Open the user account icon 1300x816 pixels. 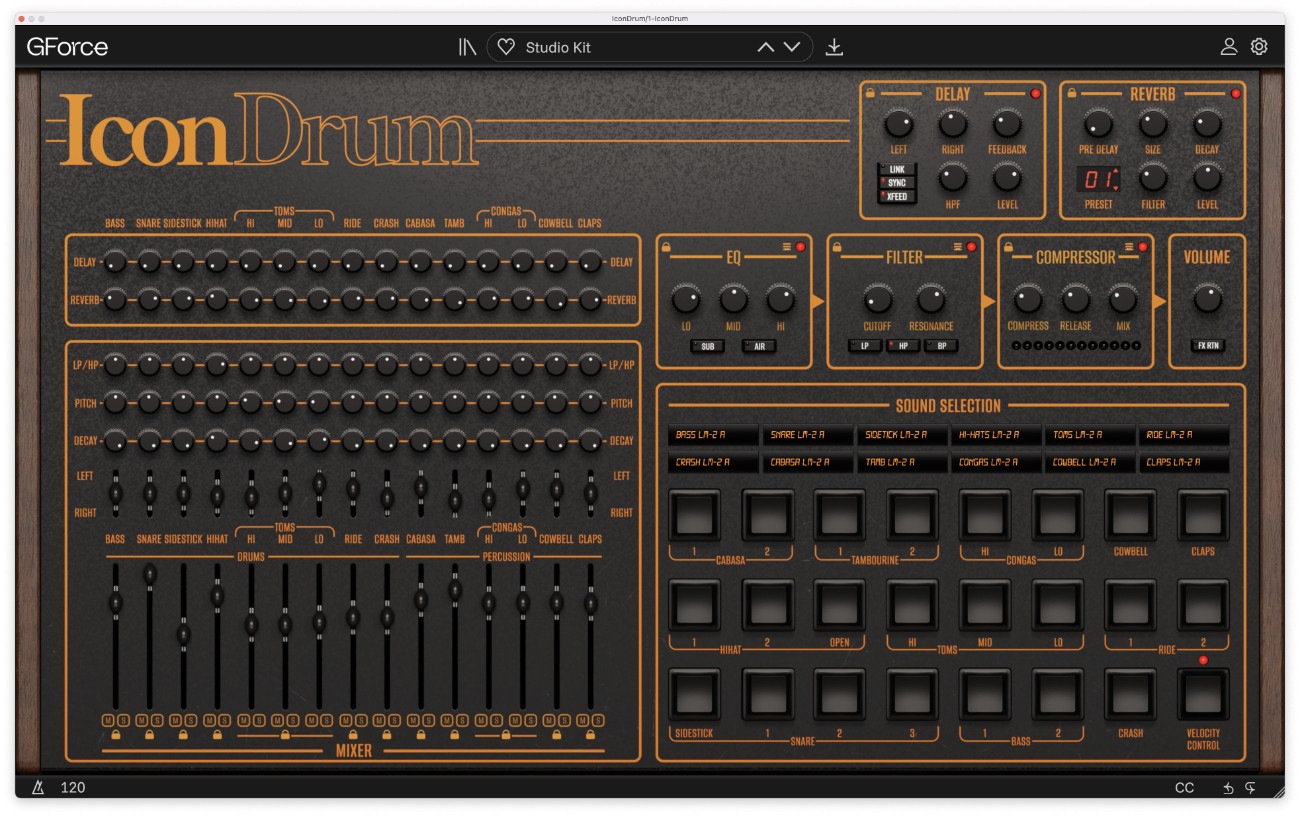click(x=1229, y=47)
